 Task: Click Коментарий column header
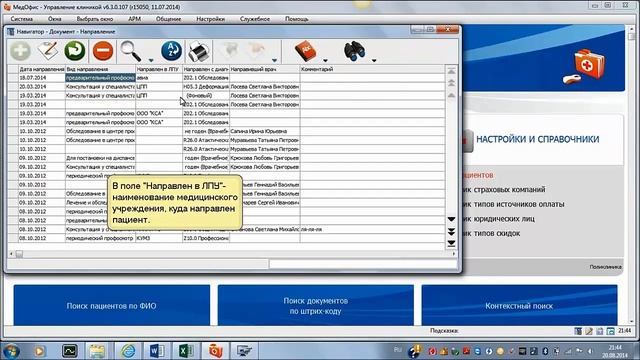(x=372, y=69)
